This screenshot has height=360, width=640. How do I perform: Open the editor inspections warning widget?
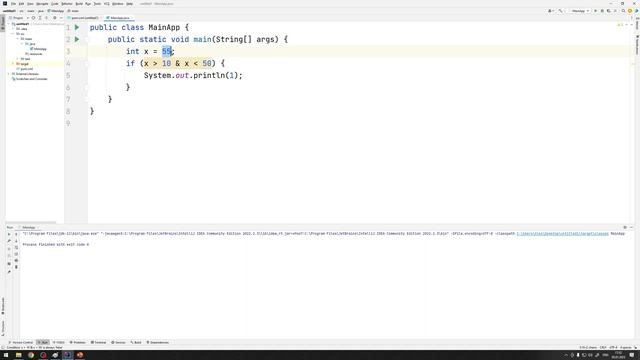point(620,25)
